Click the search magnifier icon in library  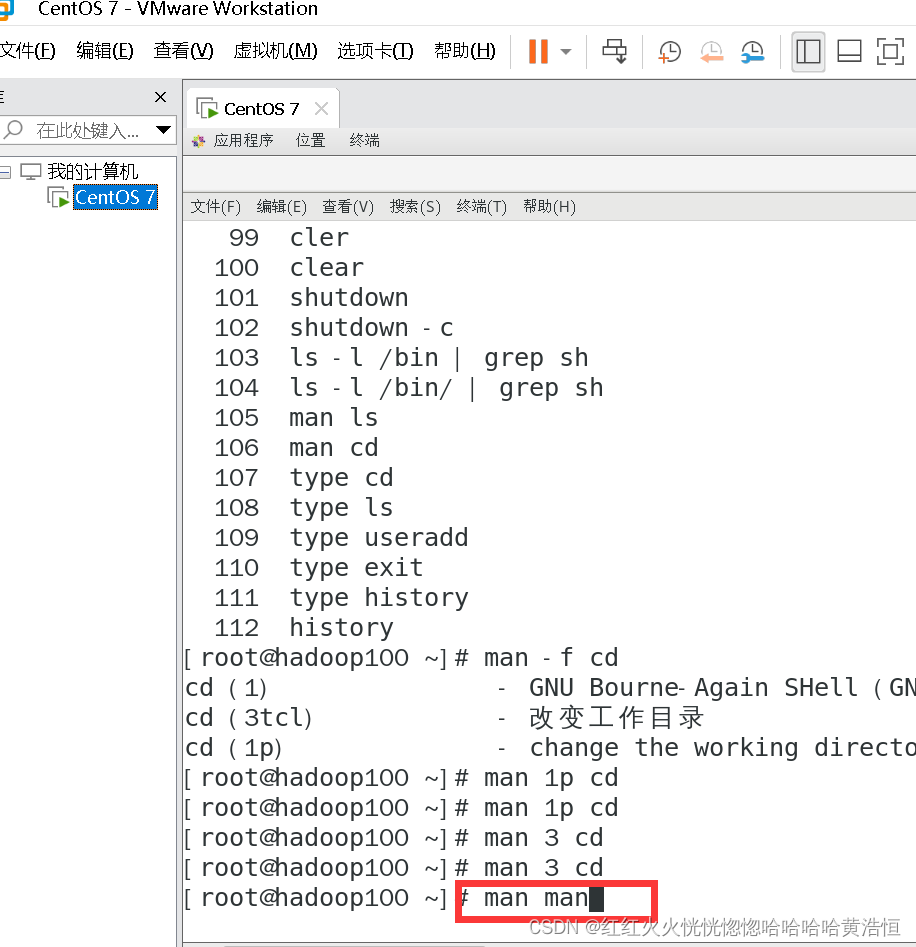click(x=13, y=129)
